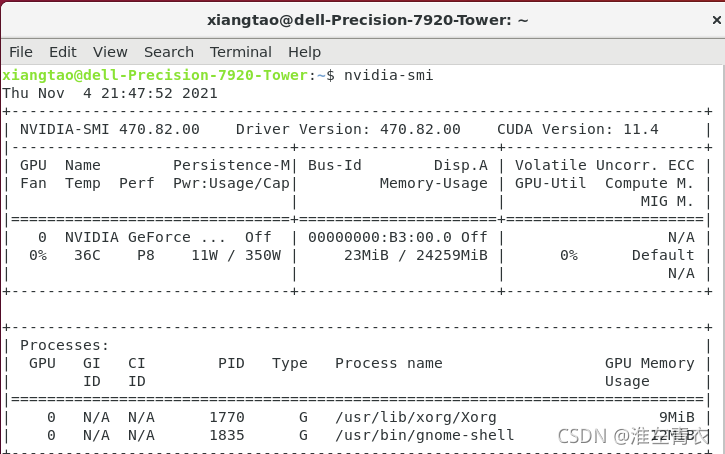
Task: Click the Processes: heading
Action: click(x=64, y=345)
